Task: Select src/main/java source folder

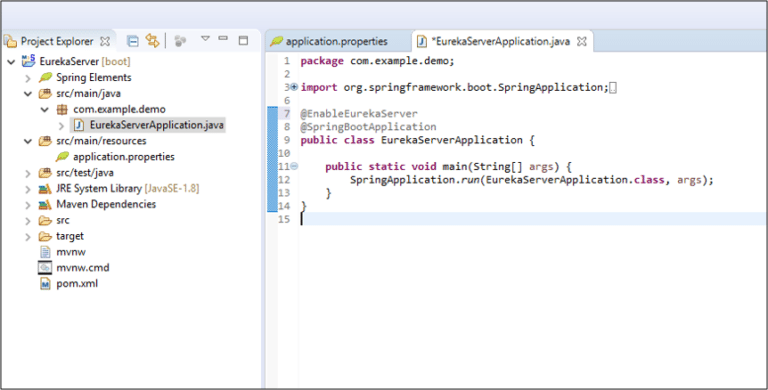Action: click(x=88, y=94)
